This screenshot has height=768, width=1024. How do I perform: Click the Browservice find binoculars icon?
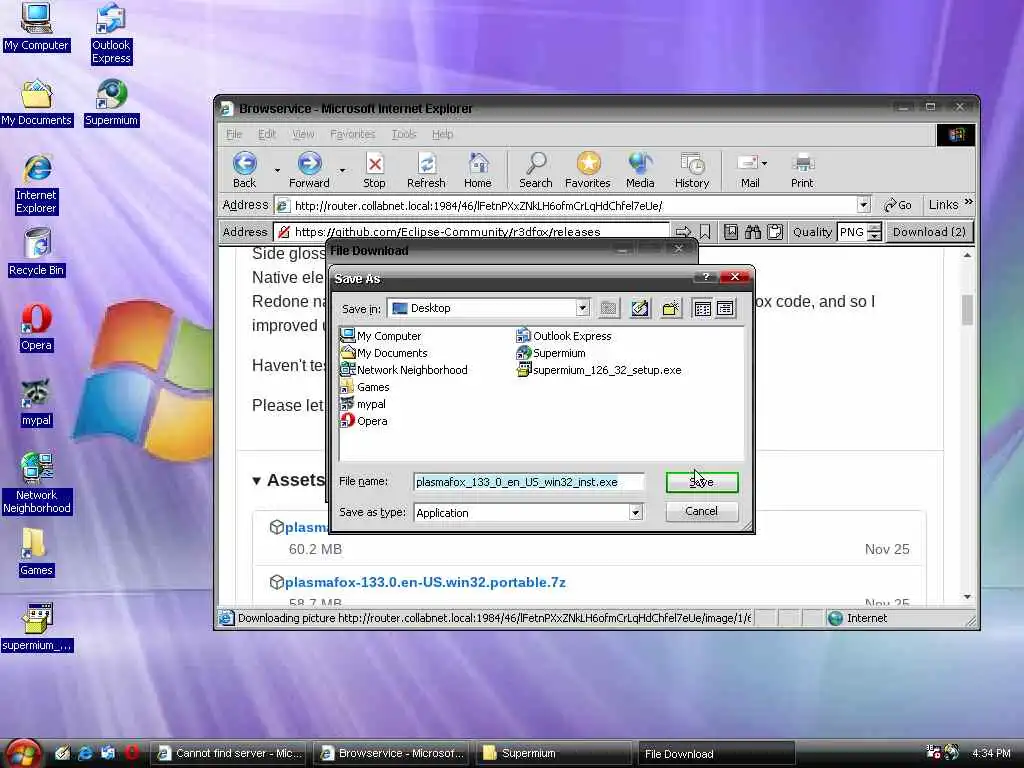[752, 232]
